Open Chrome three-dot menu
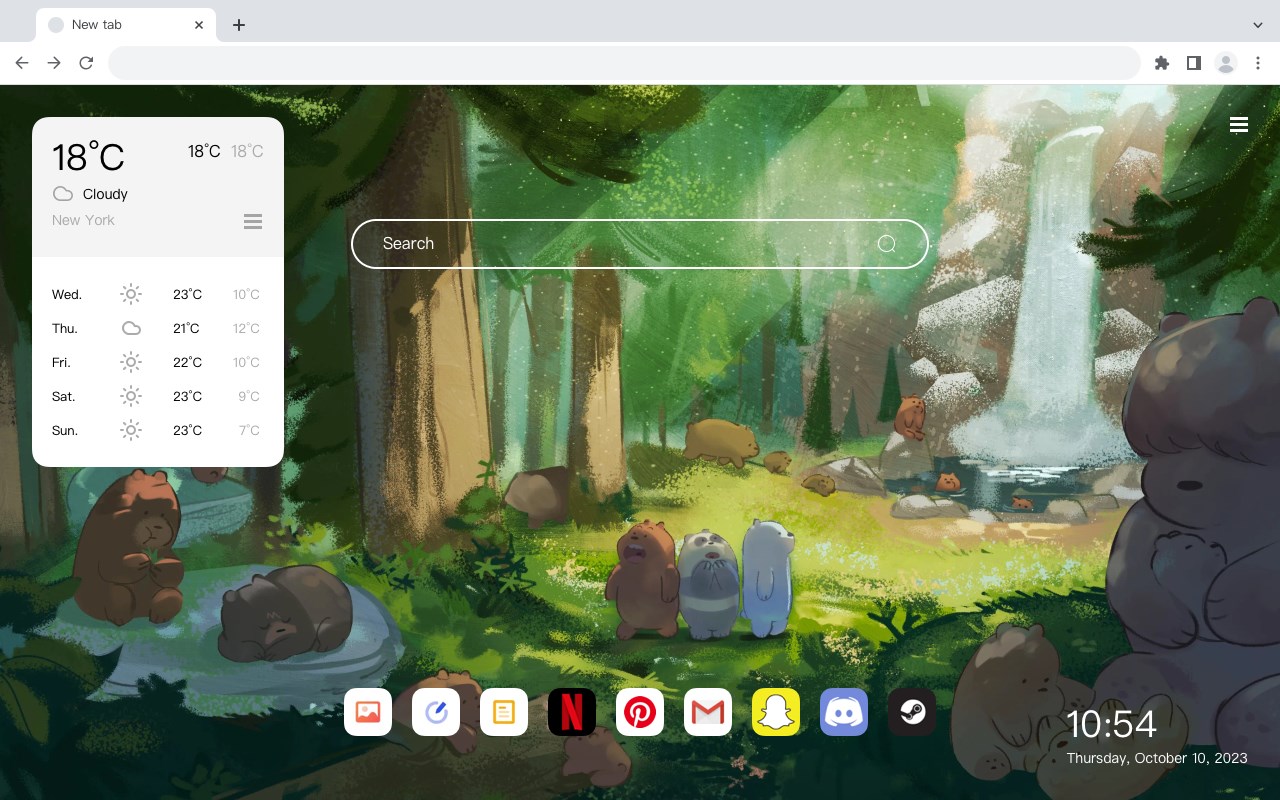The height and width of the screenshot is (800, 1280). [x=1258, y=63]
